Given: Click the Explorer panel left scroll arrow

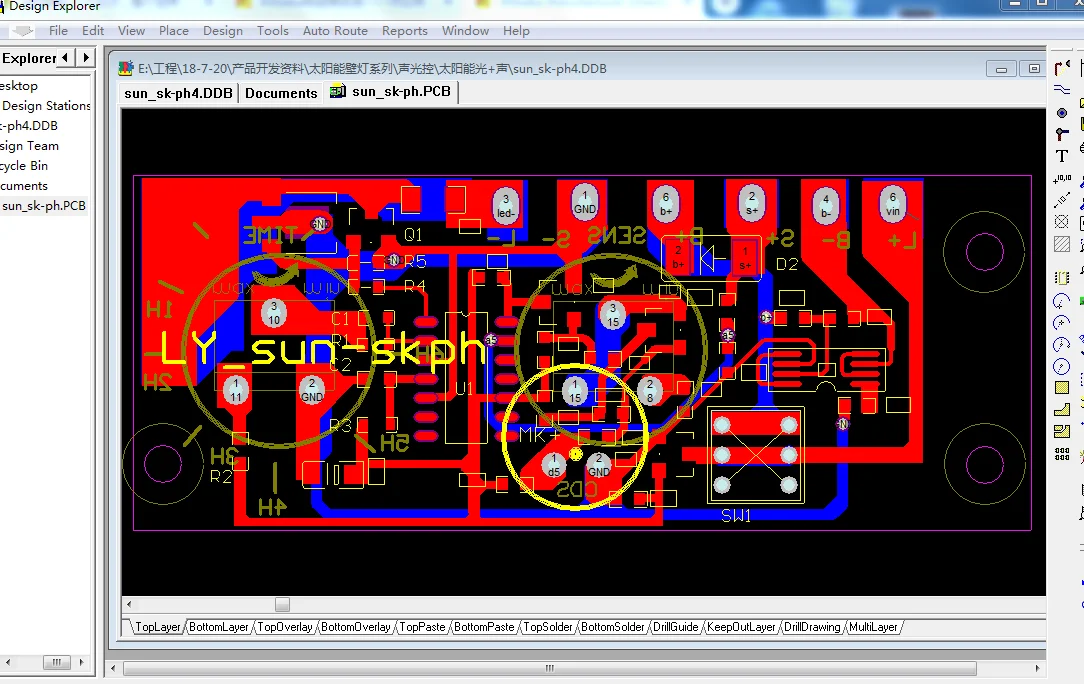Looking at the screenshot, I should [x=66, y=58].
